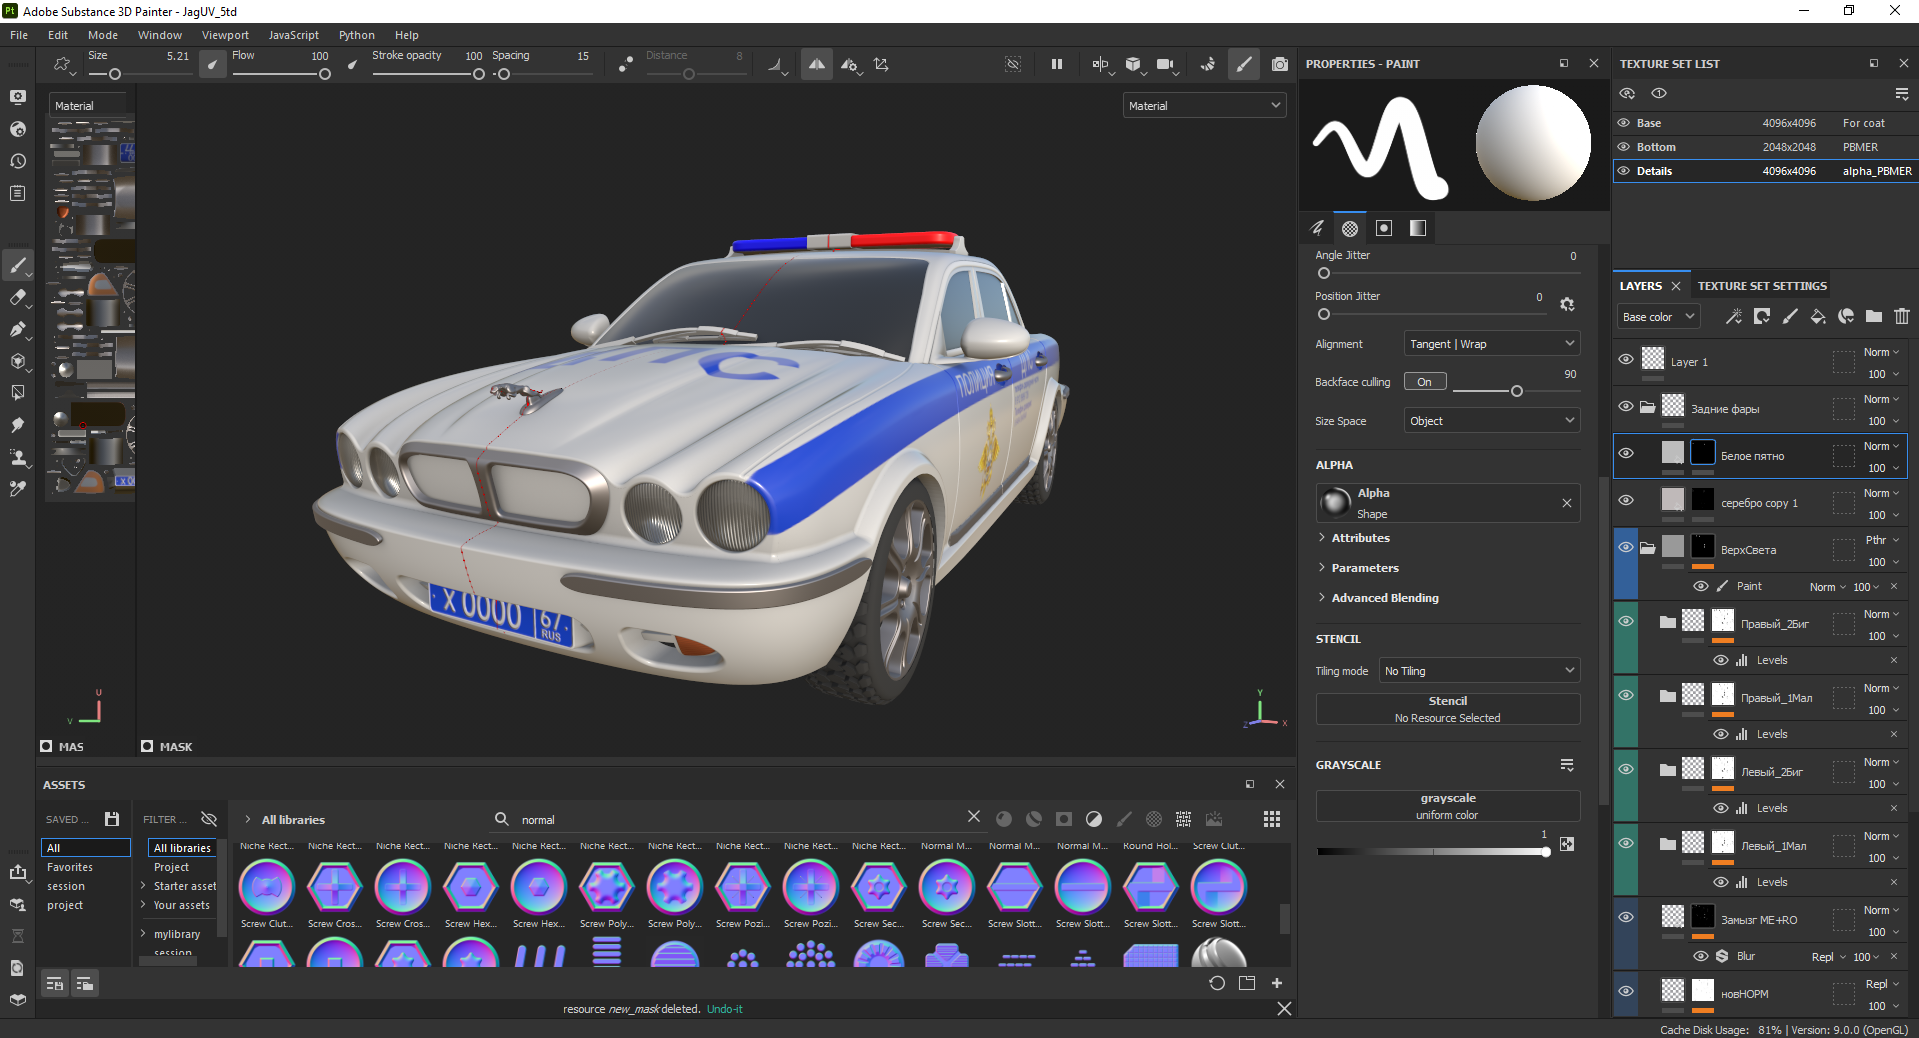1919x1038 pixels.
Task: Toggle Lazy Mouse icon beside Distance
Action: [x=626, y=64]
